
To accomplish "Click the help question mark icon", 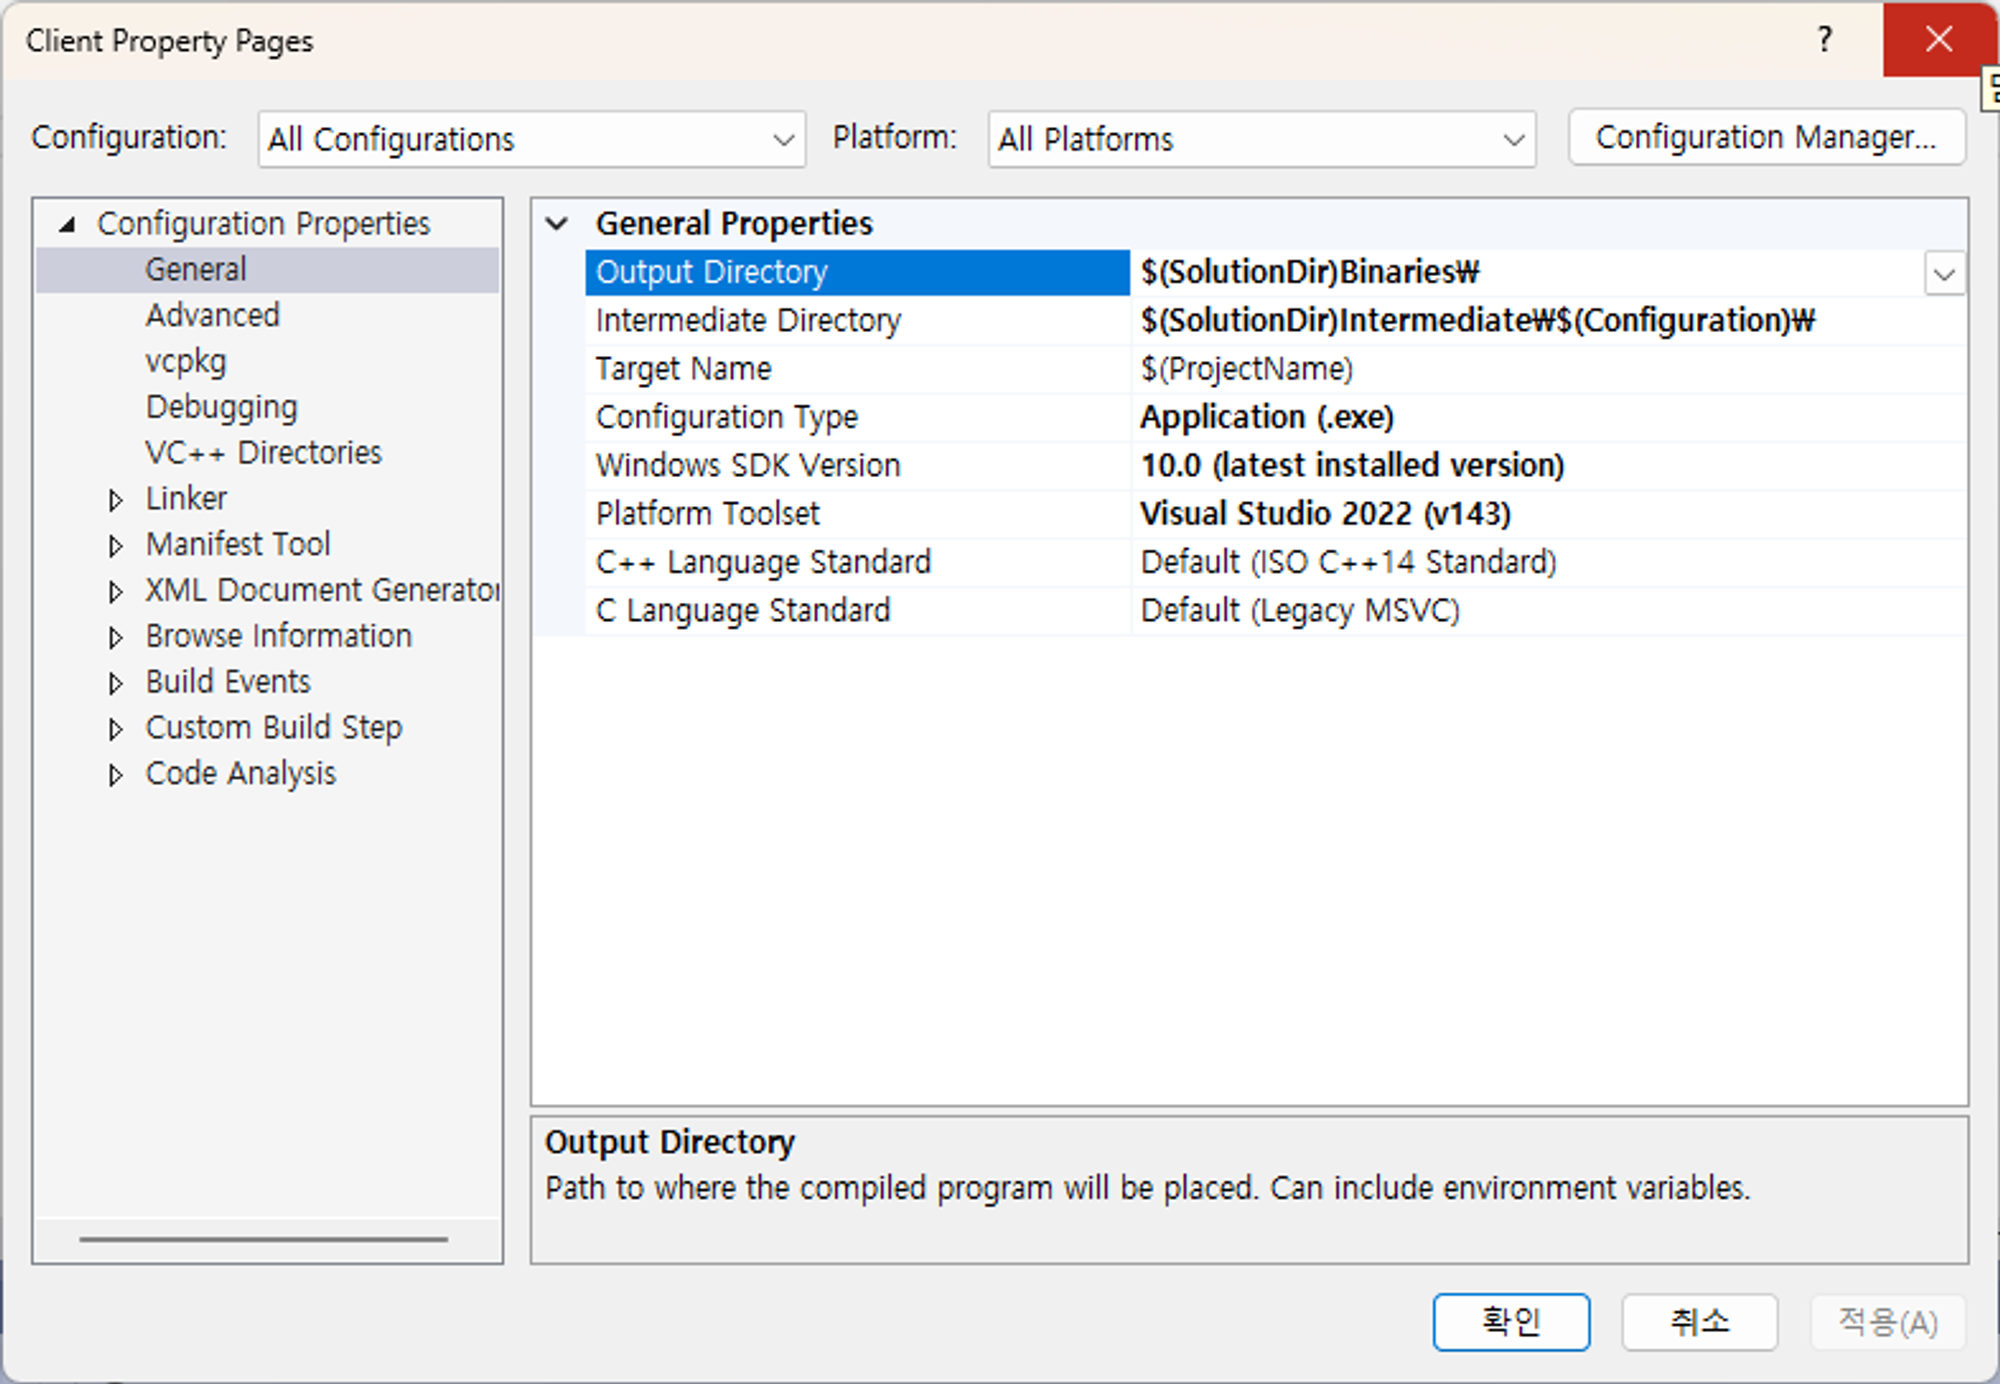I will pos(1824,40).
